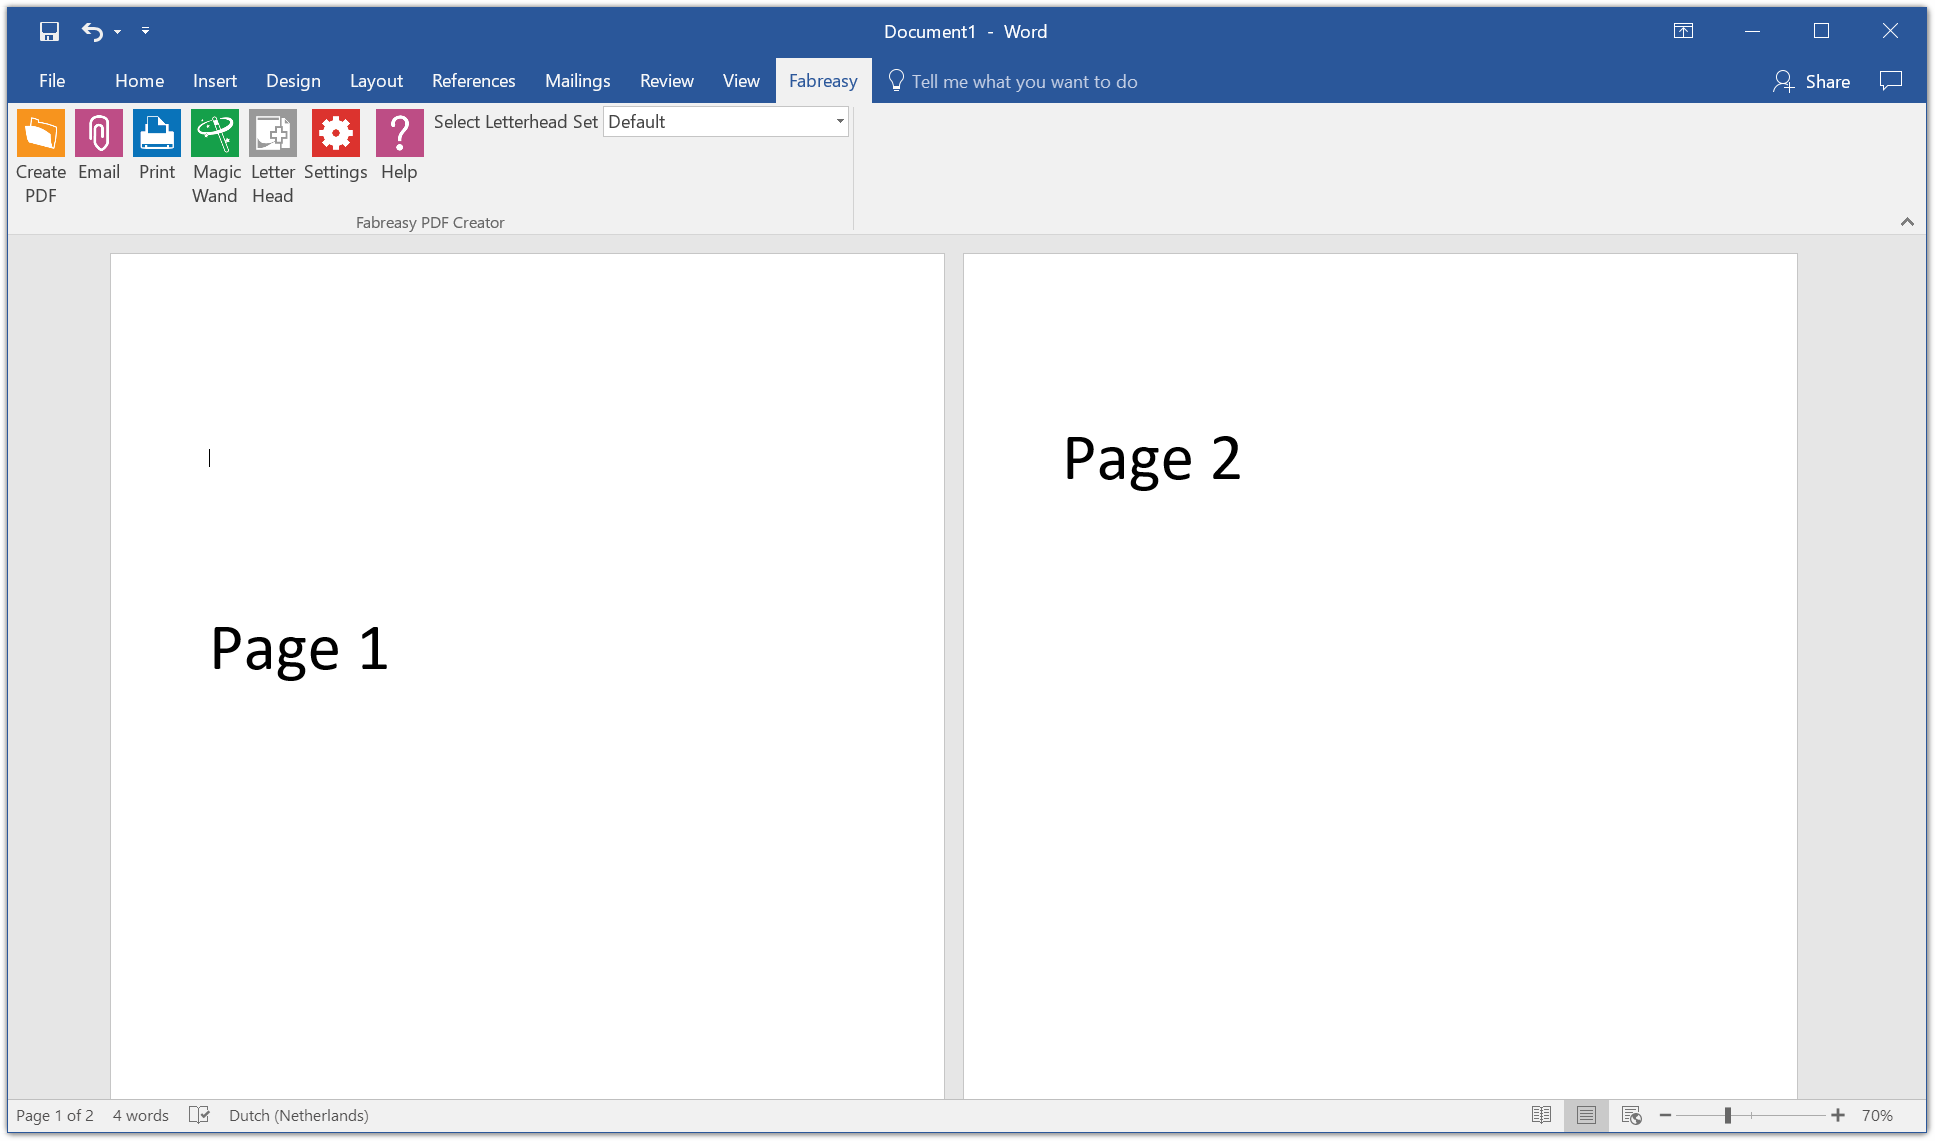Click the Fabreasy Help question icon
The image size is (1938, 1141).
(400, 133)
